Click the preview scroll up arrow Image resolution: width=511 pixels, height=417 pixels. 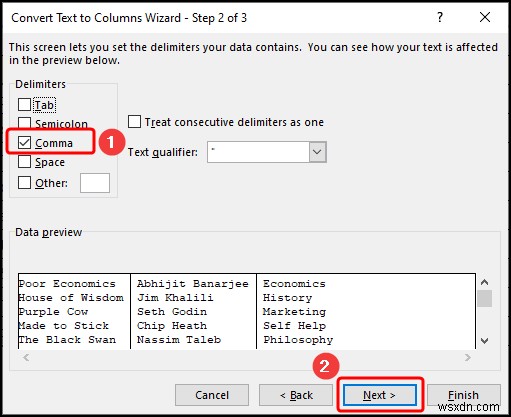pos(484,282)
